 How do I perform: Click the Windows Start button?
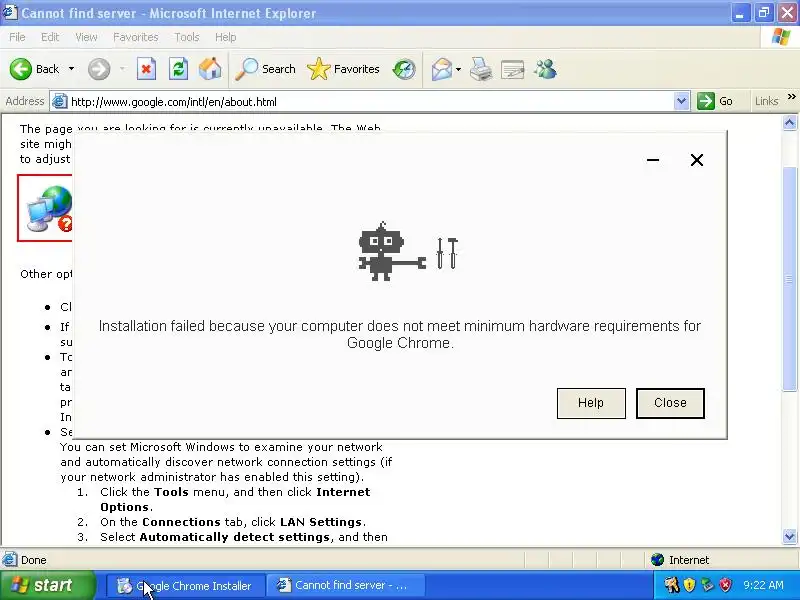(x=47, y=585)
